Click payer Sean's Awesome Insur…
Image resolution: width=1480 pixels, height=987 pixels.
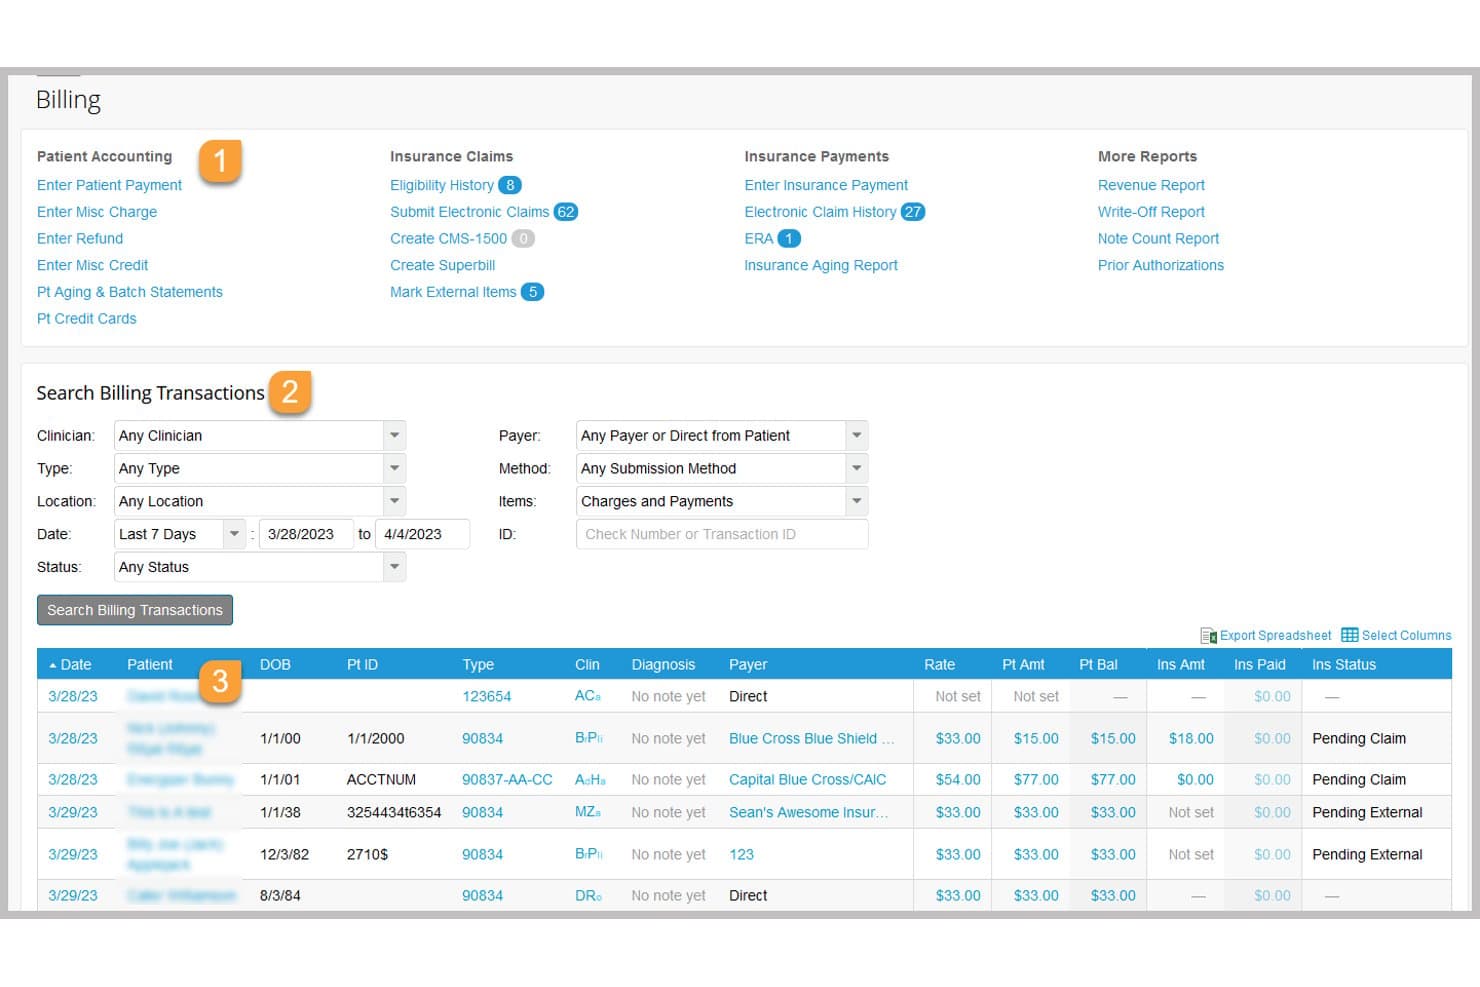pyautogui.click(x=808, y=813)
